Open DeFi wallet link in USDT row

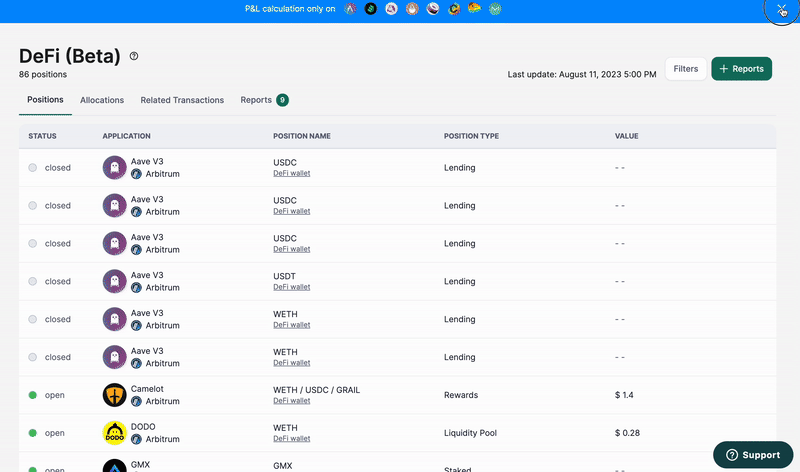tap(292, 287)
